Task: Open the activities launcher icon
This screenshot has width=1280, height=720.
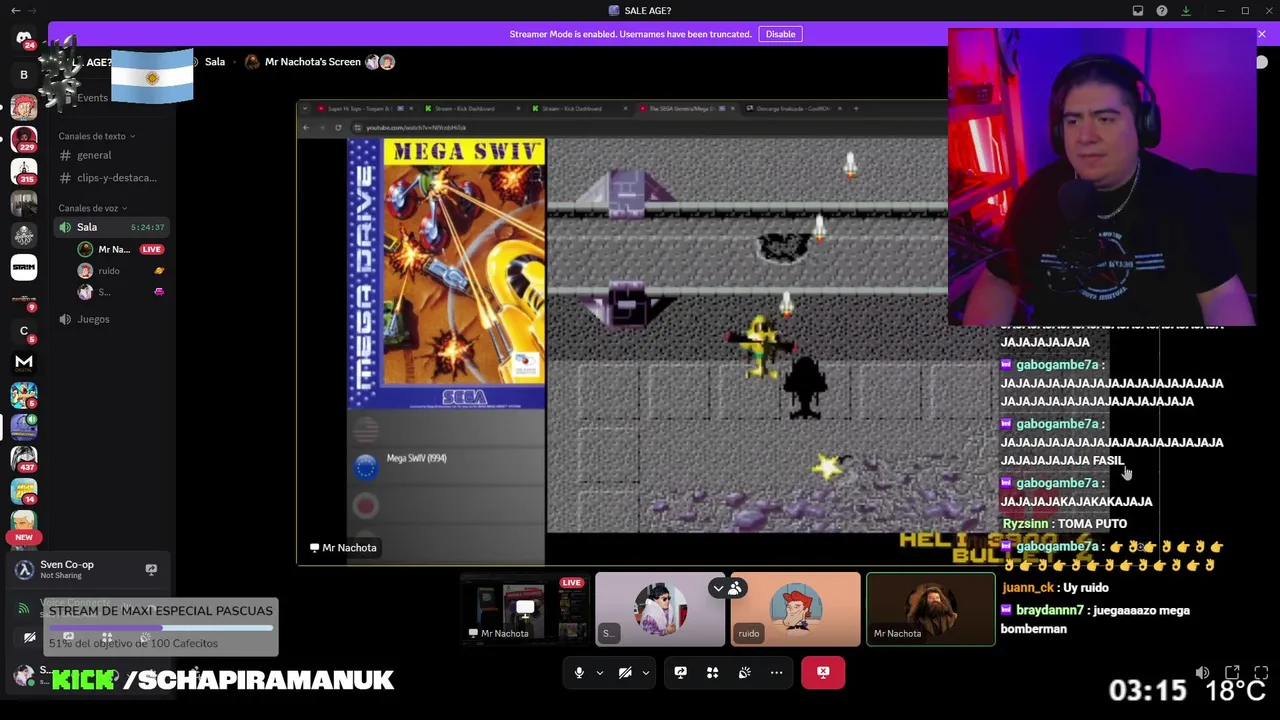Action: [712, 673]
